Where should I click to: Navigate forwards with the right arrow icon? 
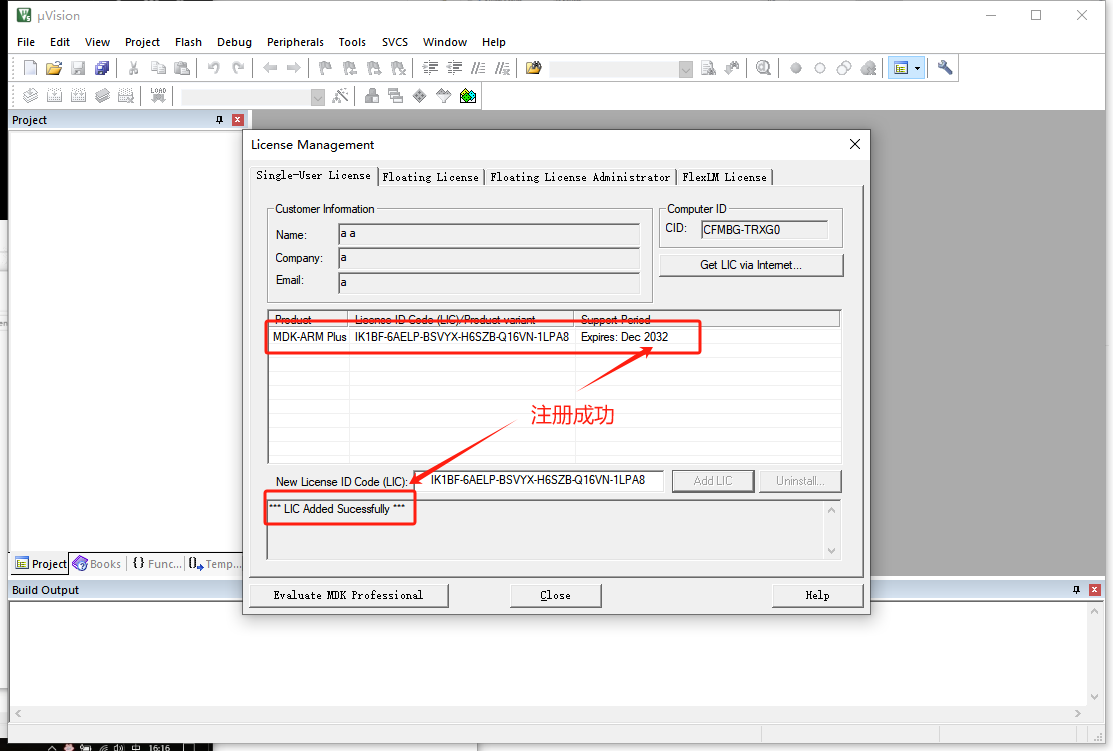[293, 68]
